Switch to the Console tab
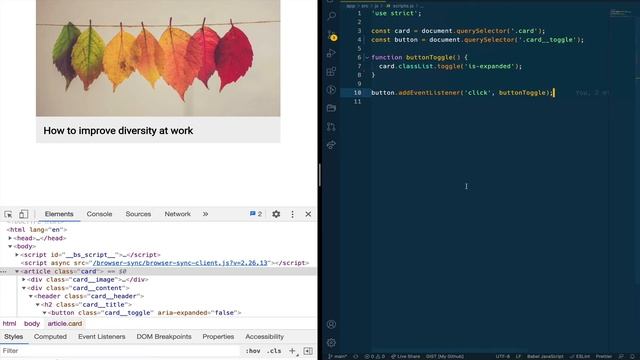Image resolution: width=640 pixels, height=360 pixels. [99, 214]
